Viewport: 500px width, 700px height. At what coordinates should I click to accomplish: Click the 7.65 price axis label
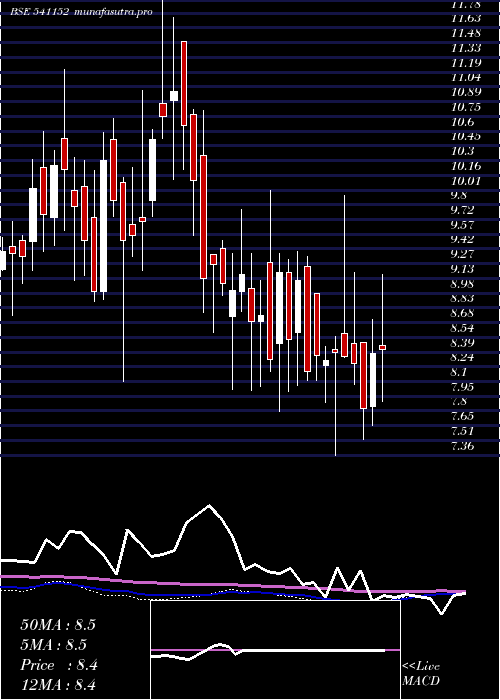click(462, 416)
